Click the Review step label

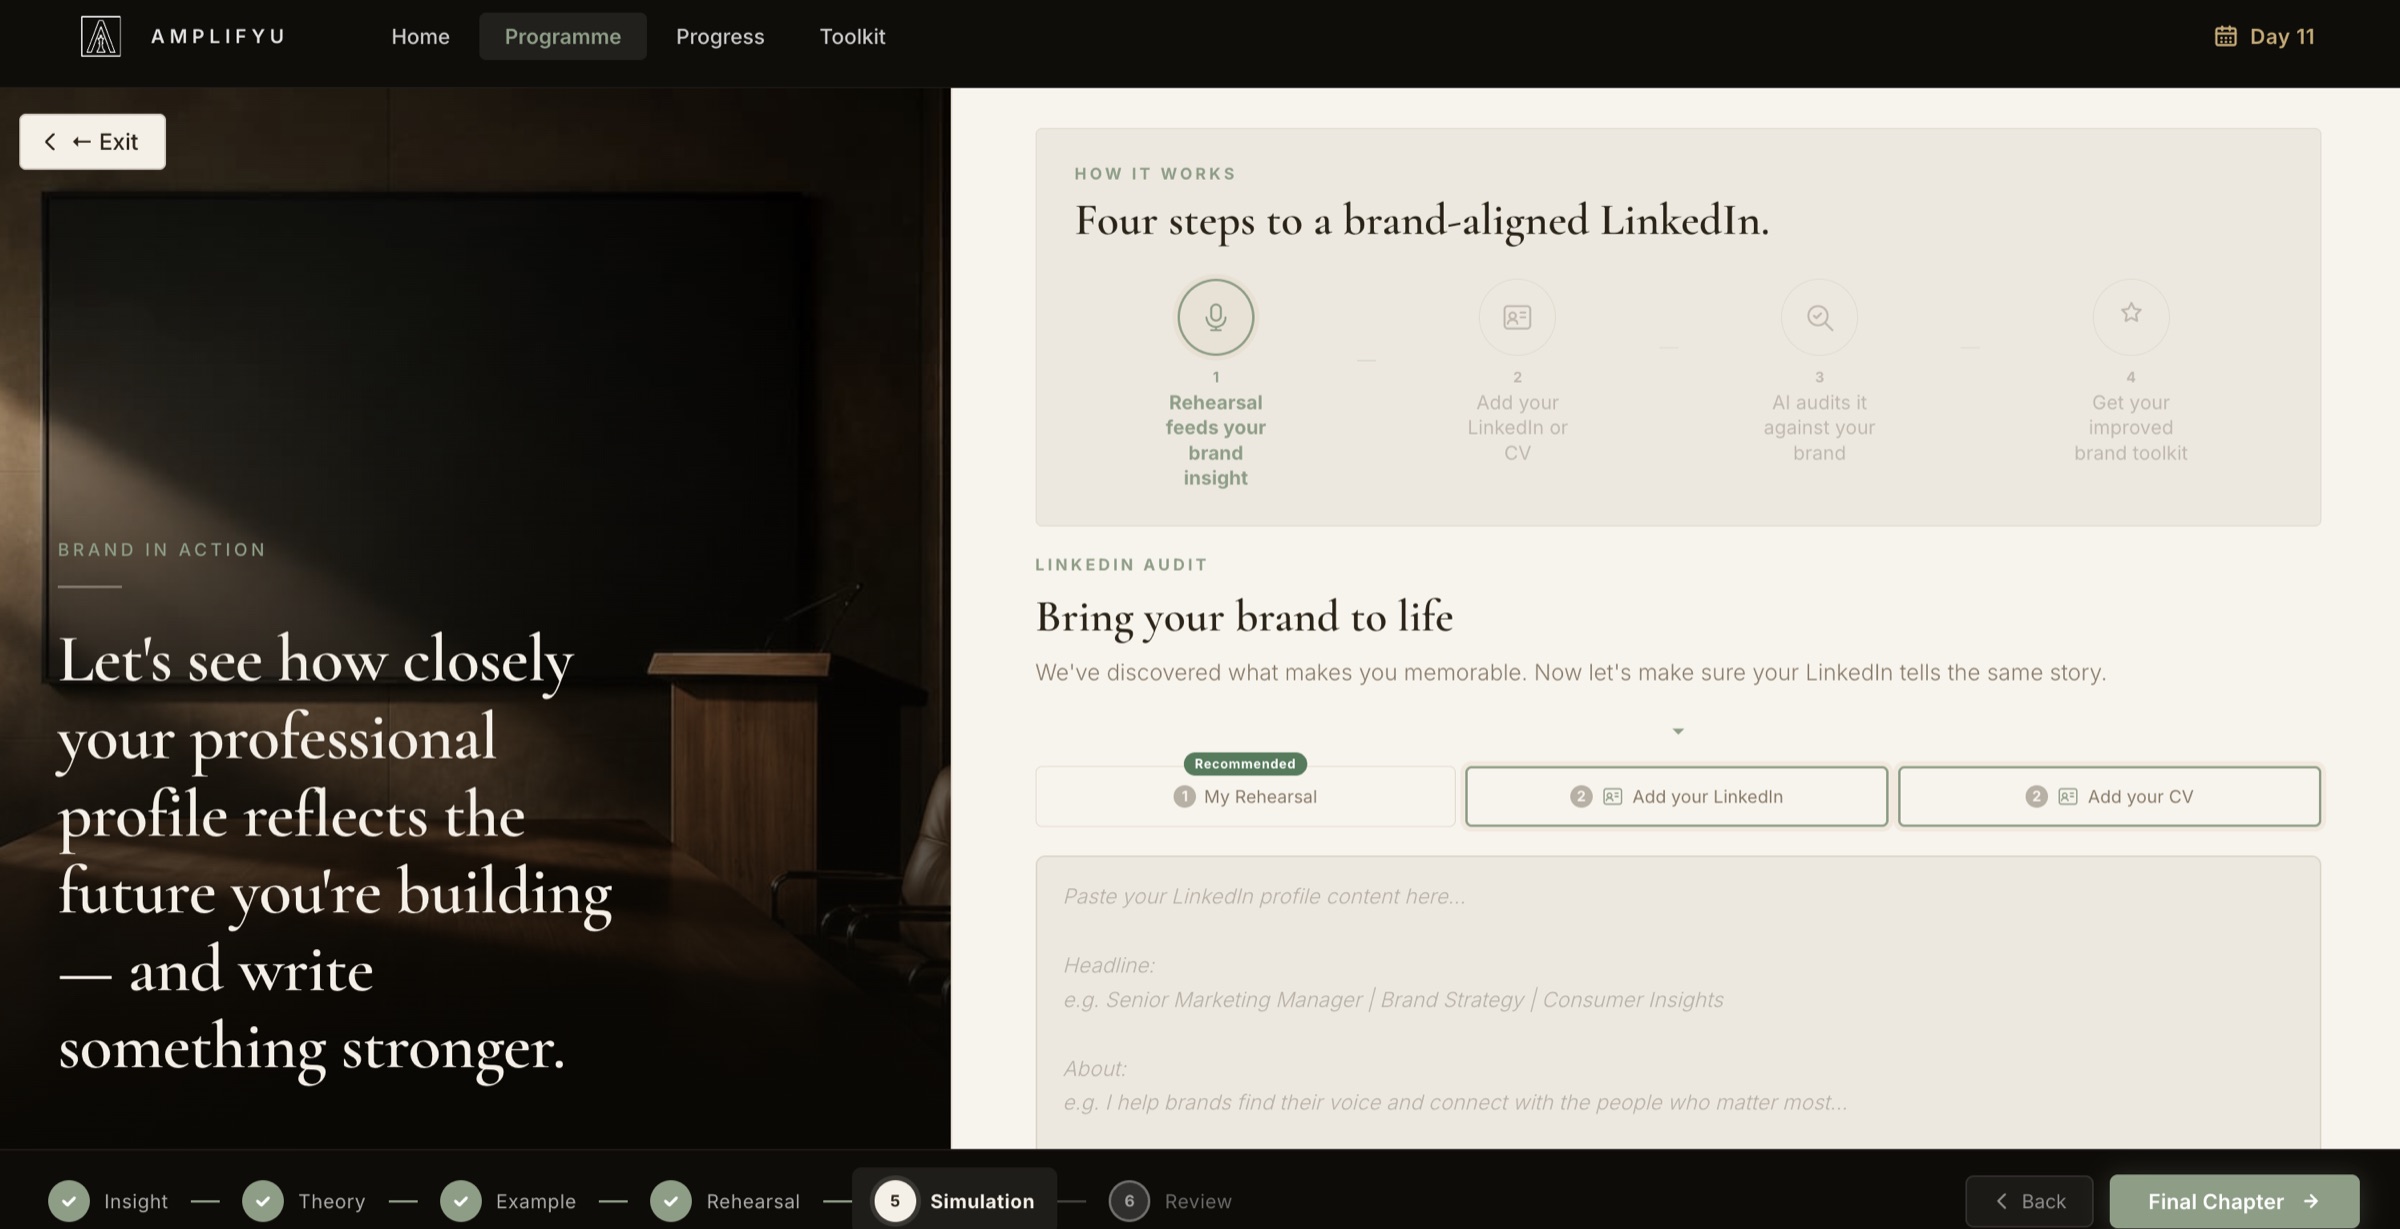pyautogui.click(x=1198, y=1201)
